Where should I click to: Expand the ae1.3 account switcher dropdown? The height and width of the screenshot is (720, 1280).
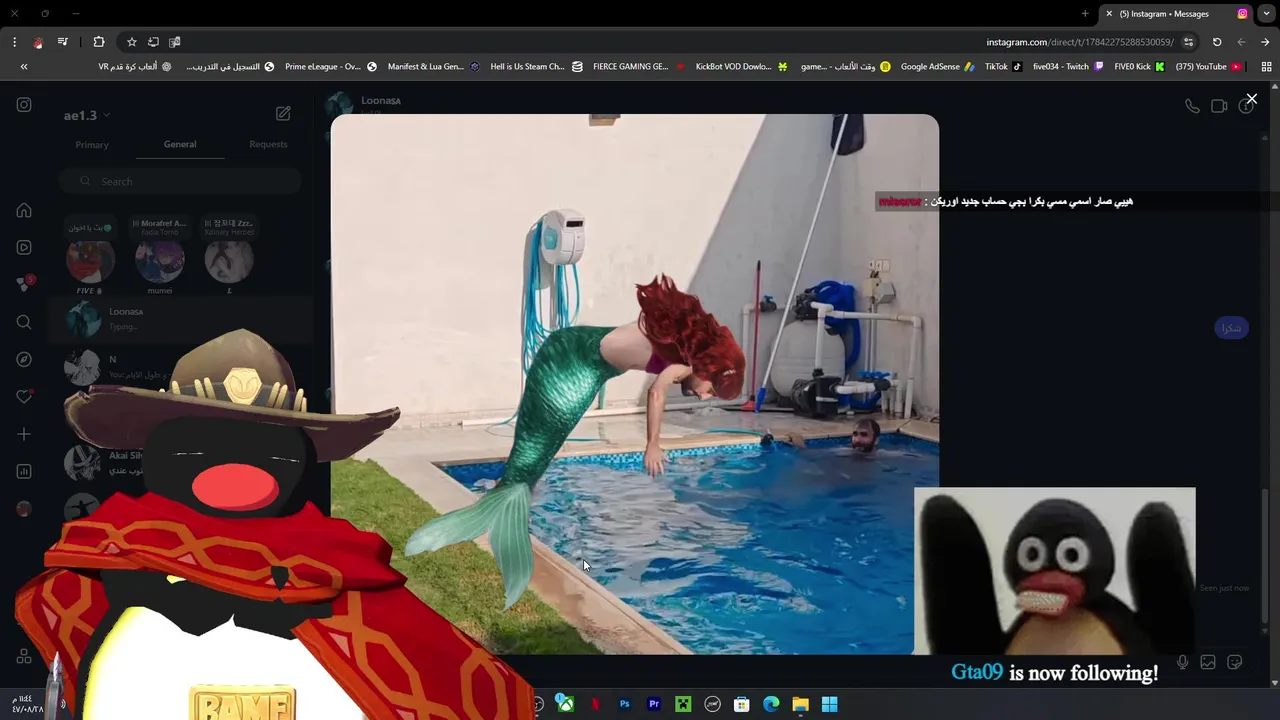[x=87, y=115]
